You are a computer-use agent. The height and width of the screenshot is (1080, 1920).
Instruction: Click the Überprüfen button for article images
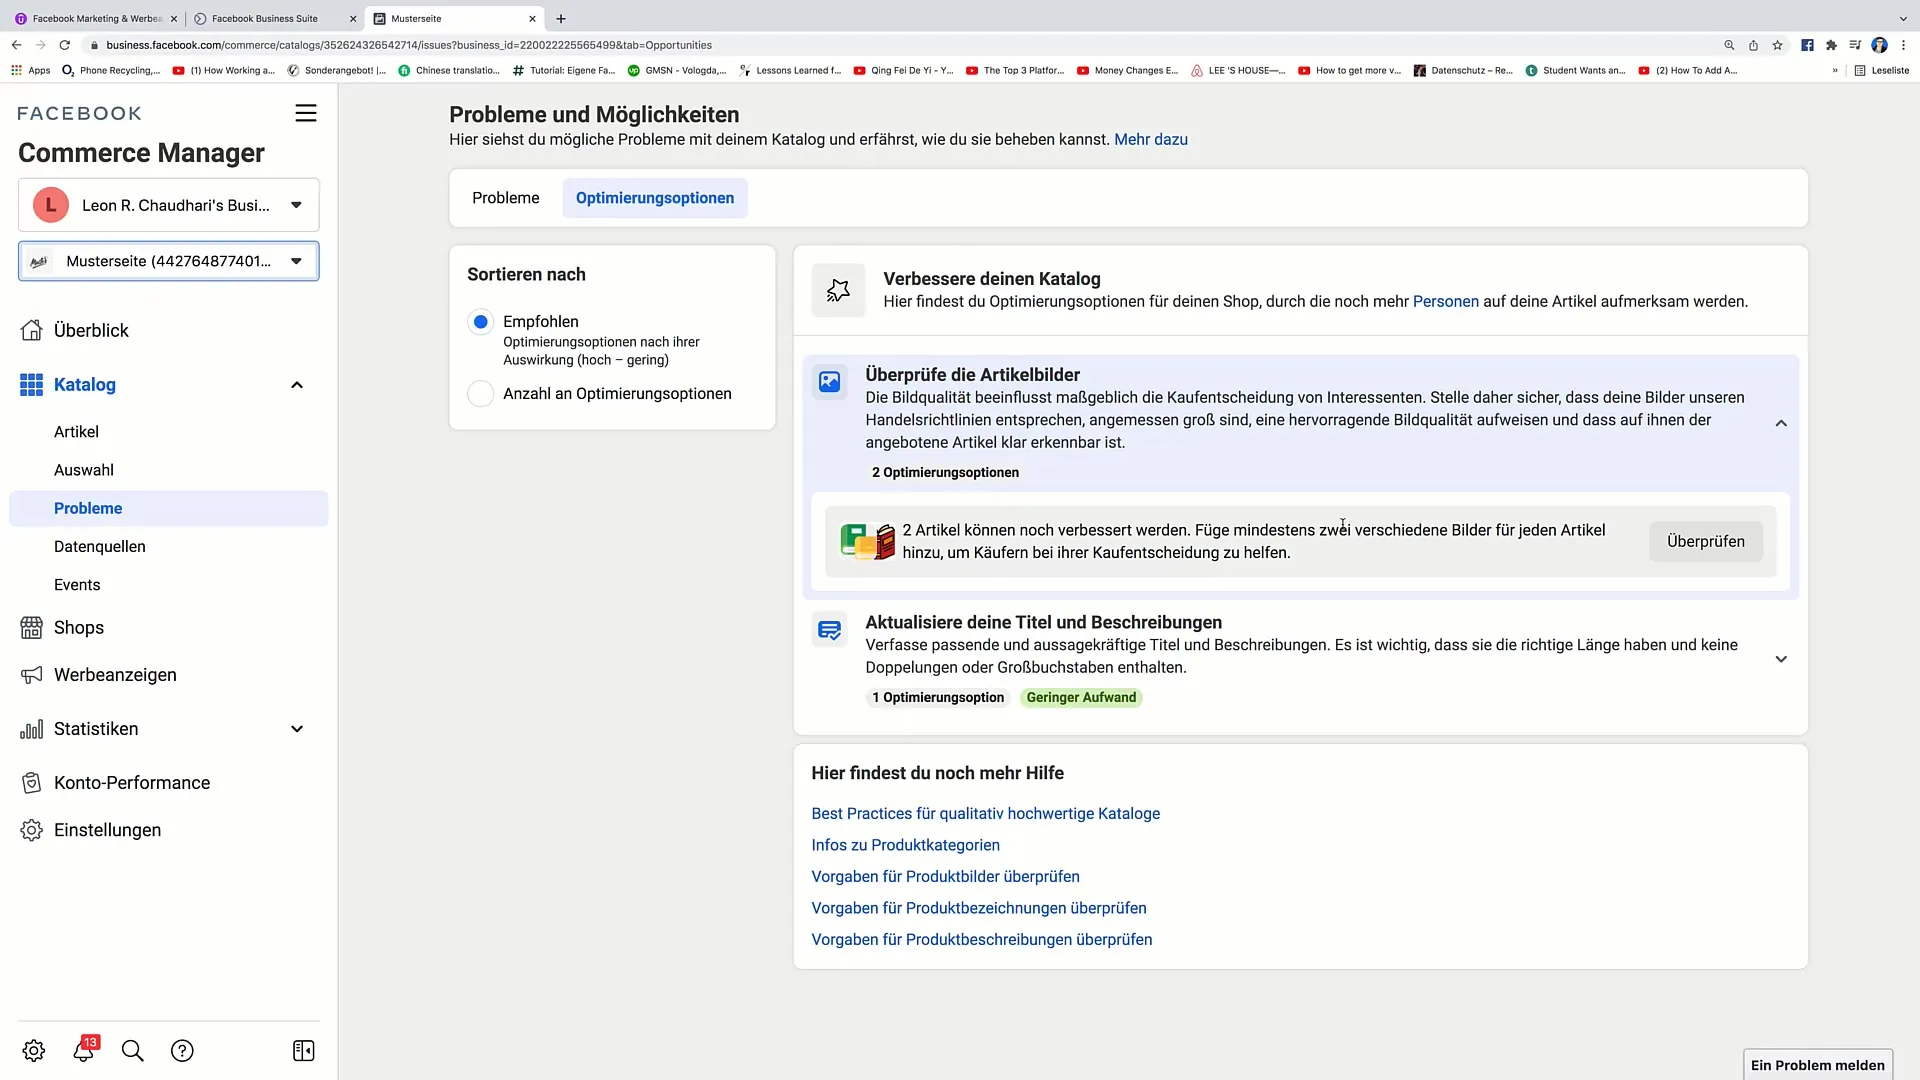[1705, 541]
